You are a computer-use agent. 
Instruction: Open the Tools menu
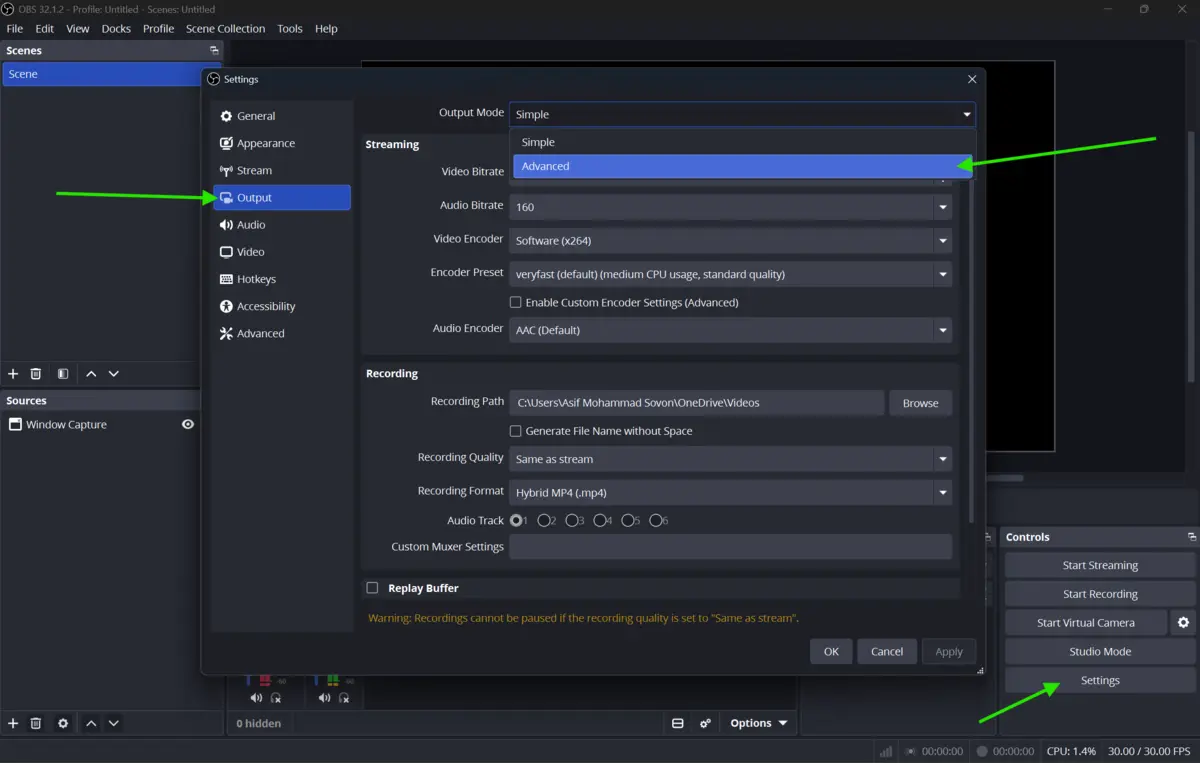point(290,29)
